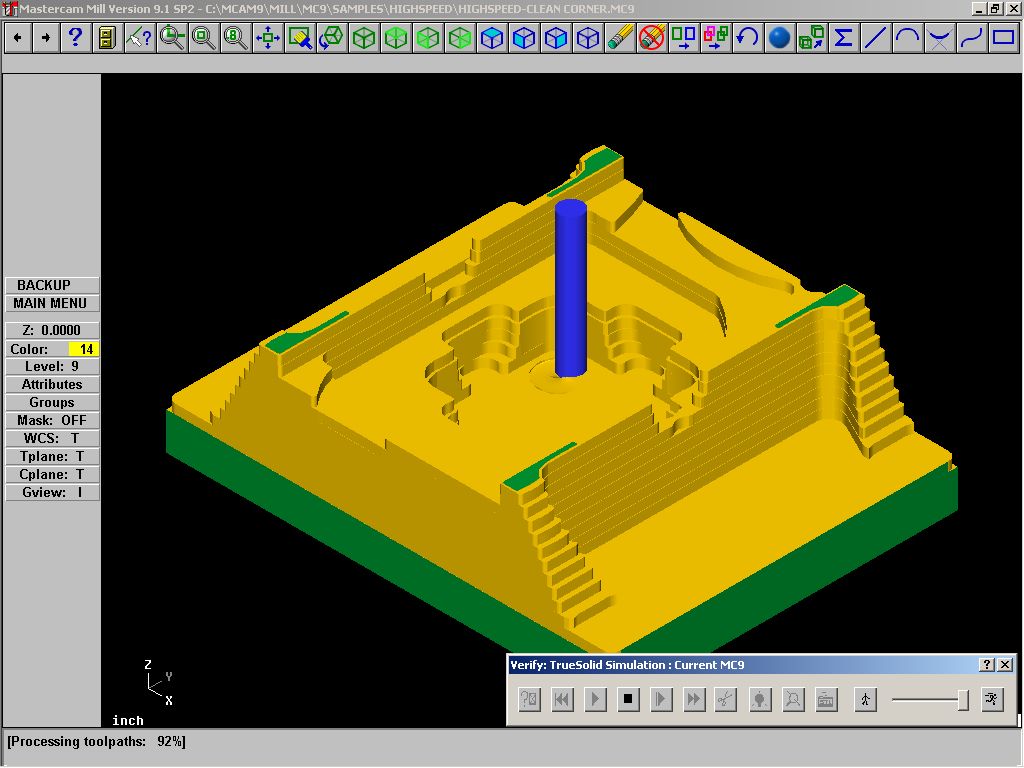
Task: Click the crossed-out magnifier icon in Verify
Action: point(793,699)
